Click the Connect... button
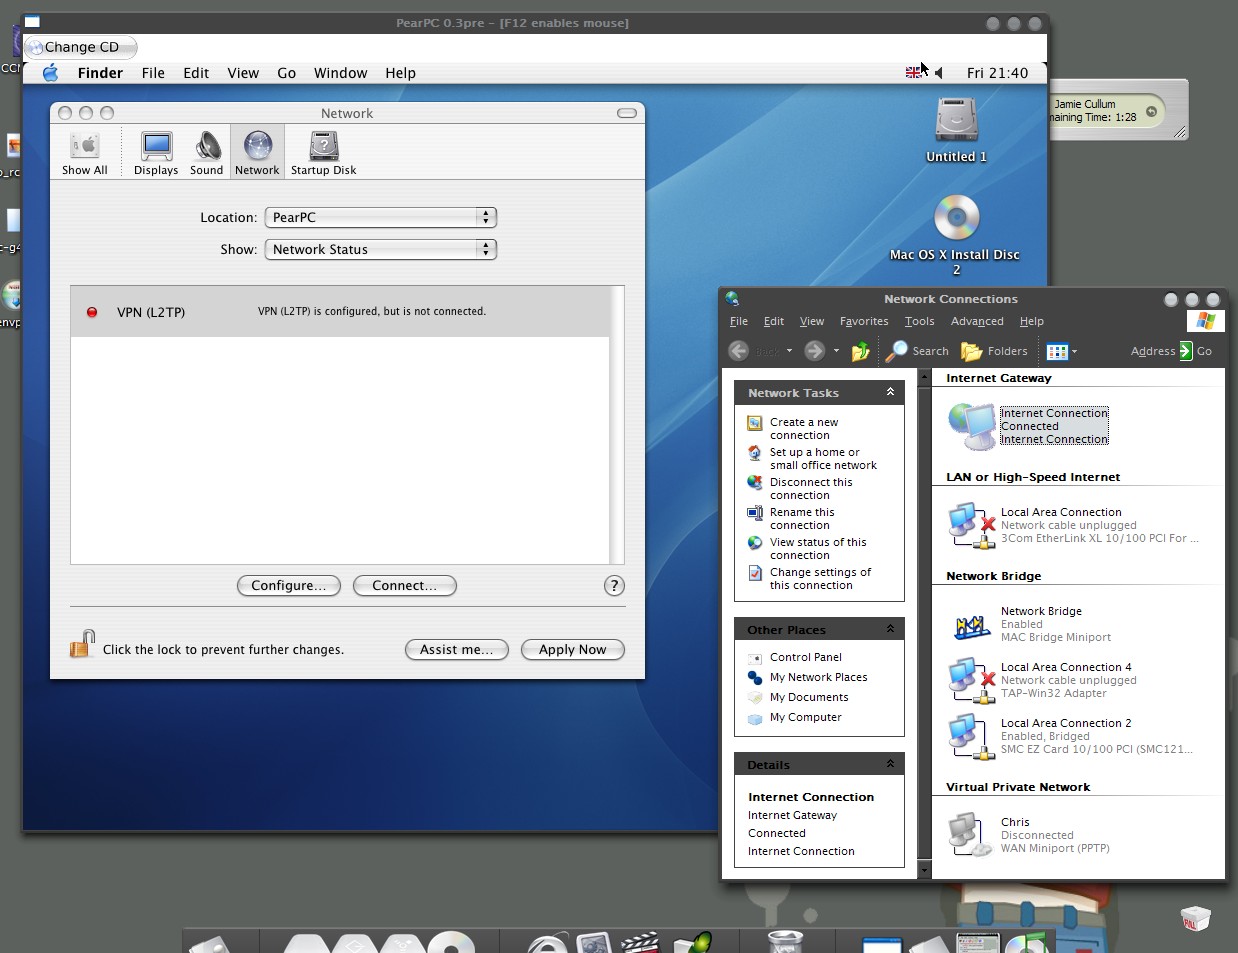 [405, 585]
